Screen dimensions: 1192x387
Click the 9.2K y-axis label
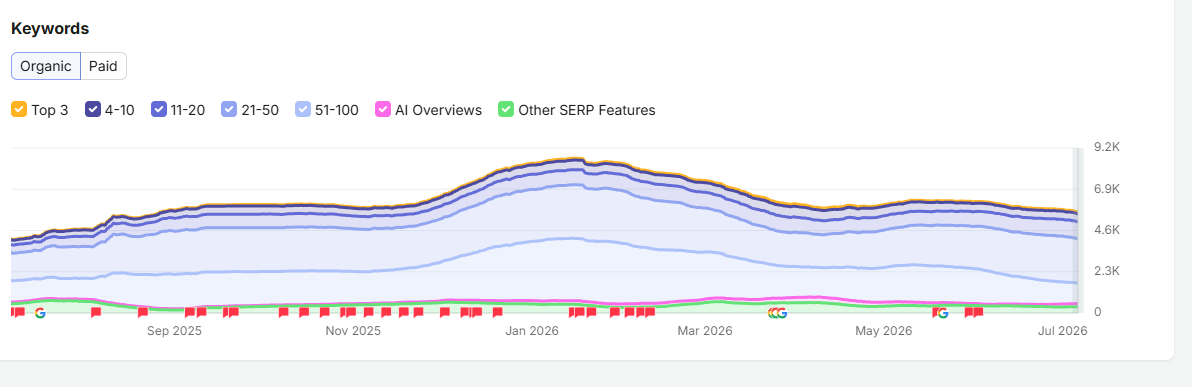click(1107, 148)
